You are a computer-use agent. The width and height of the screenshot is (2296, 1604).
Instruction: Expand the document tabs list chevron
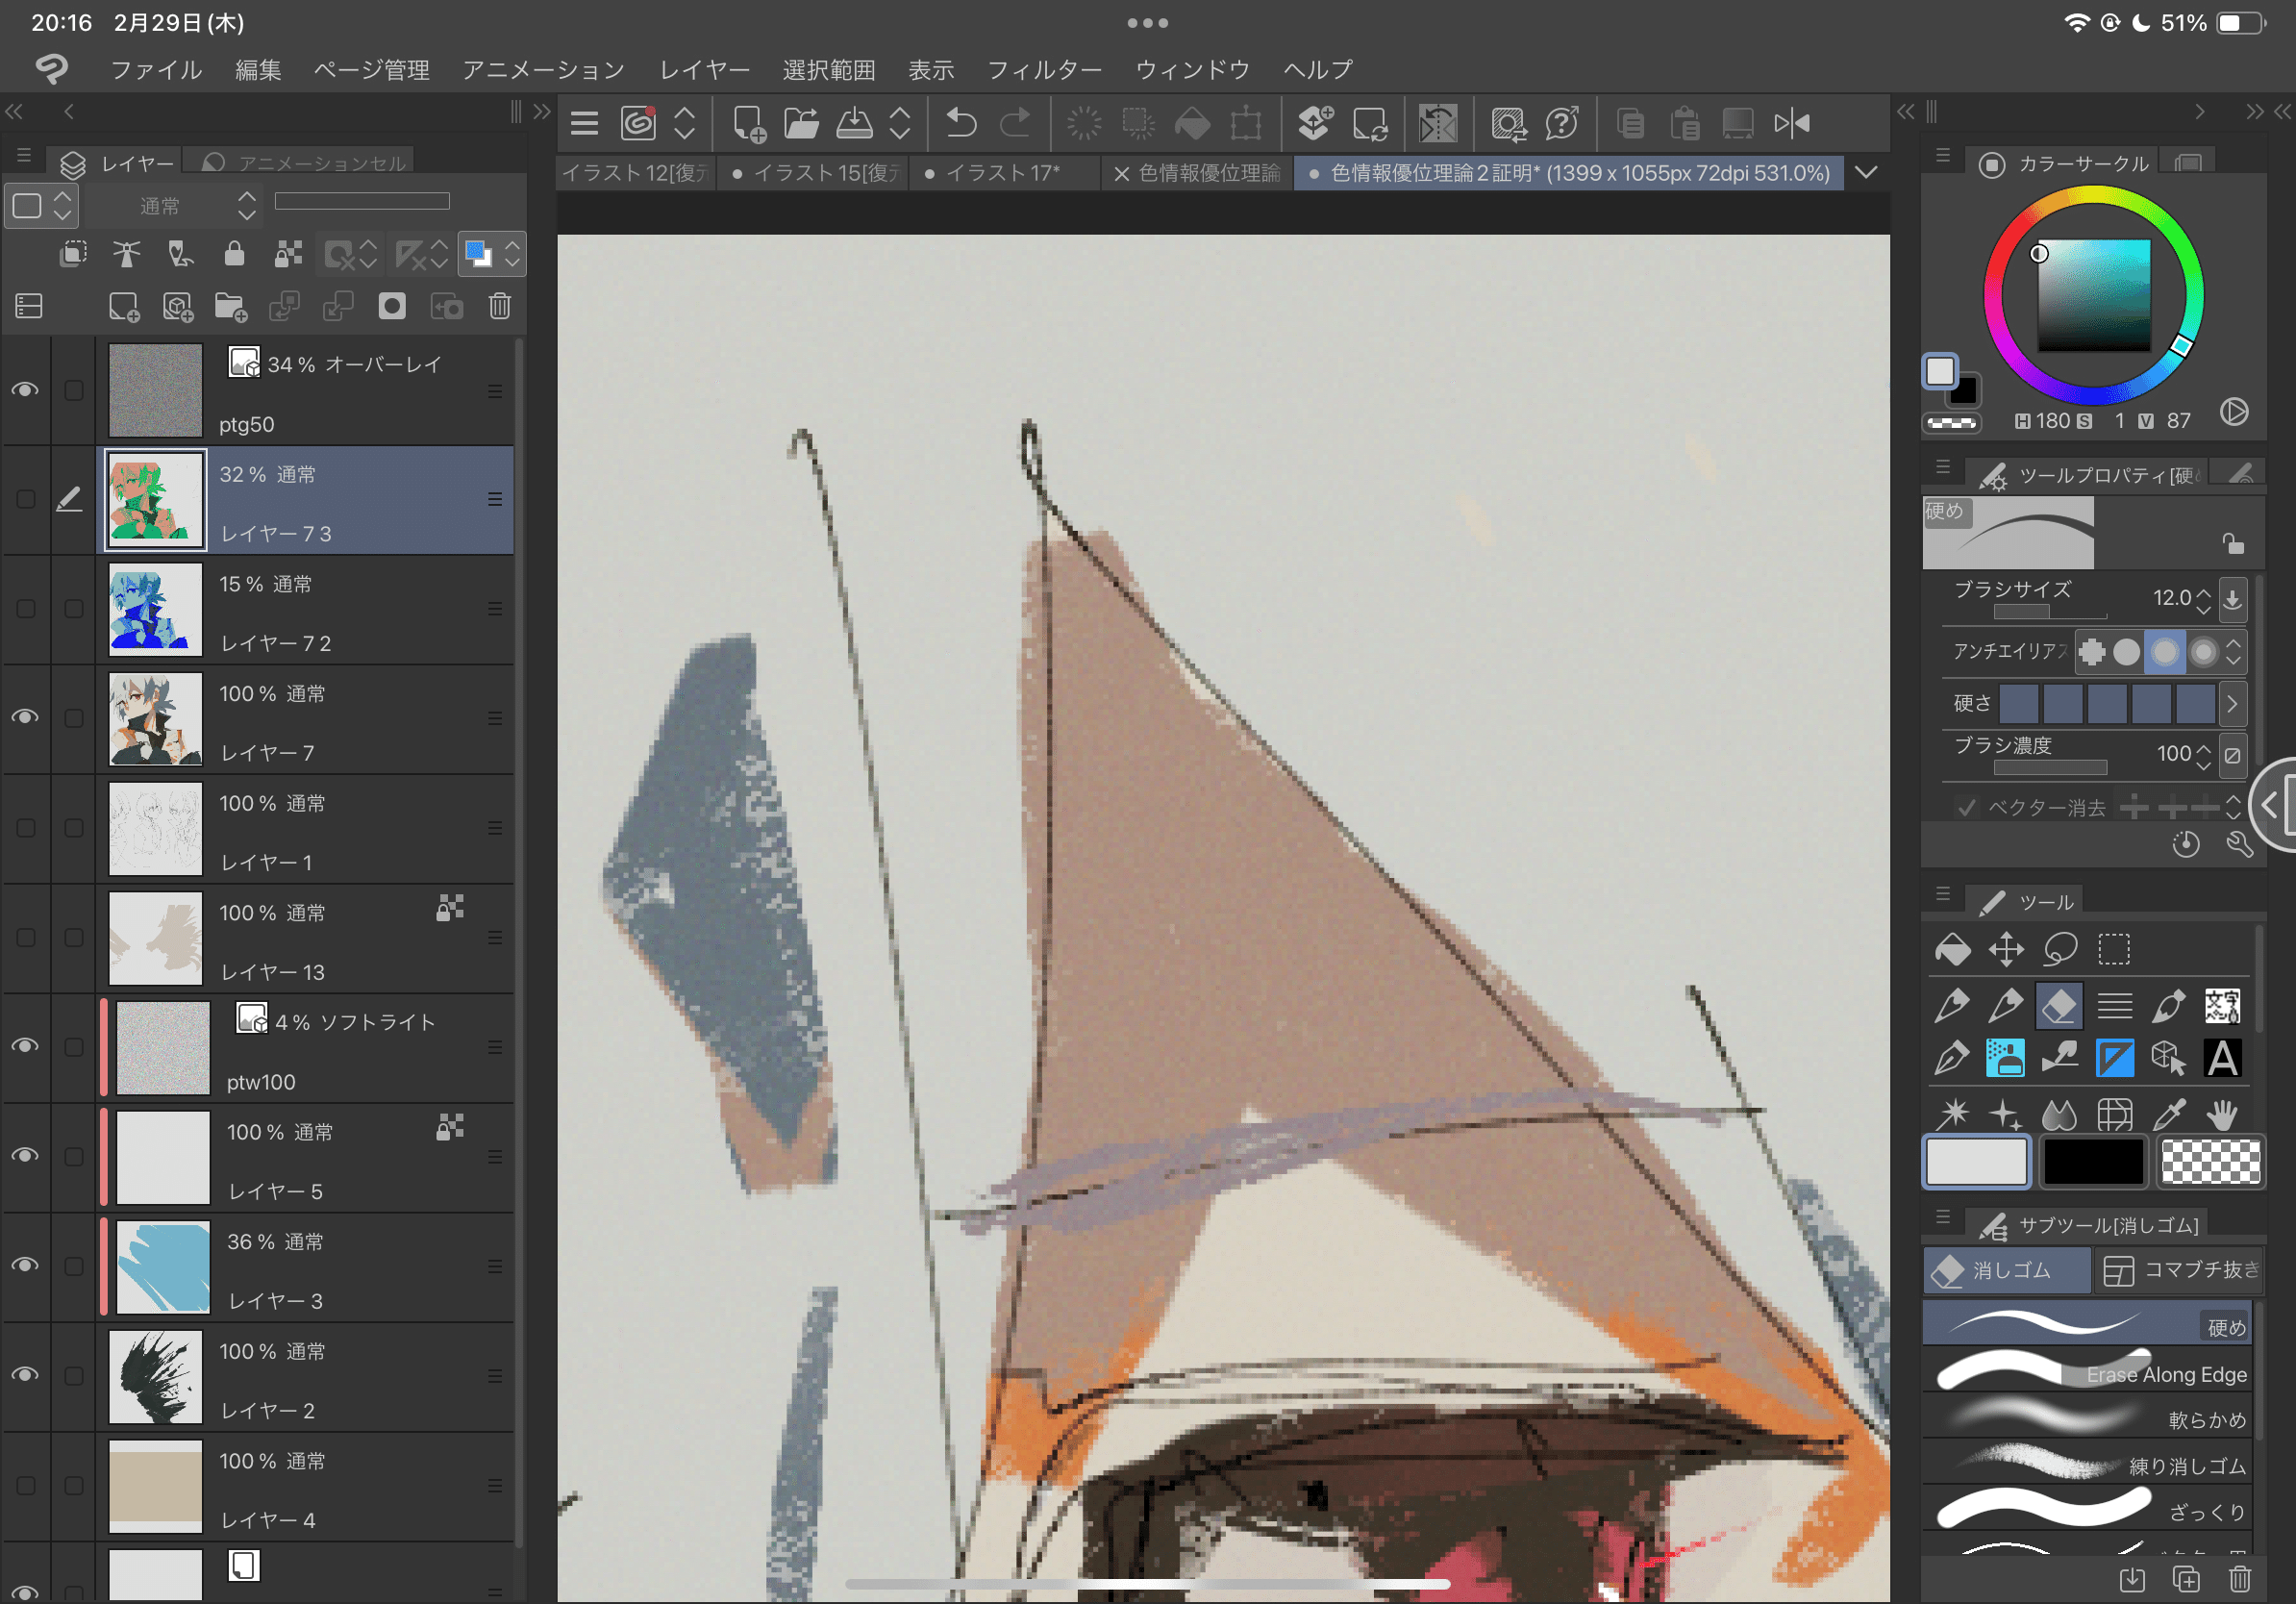(x=1865, y=172)
